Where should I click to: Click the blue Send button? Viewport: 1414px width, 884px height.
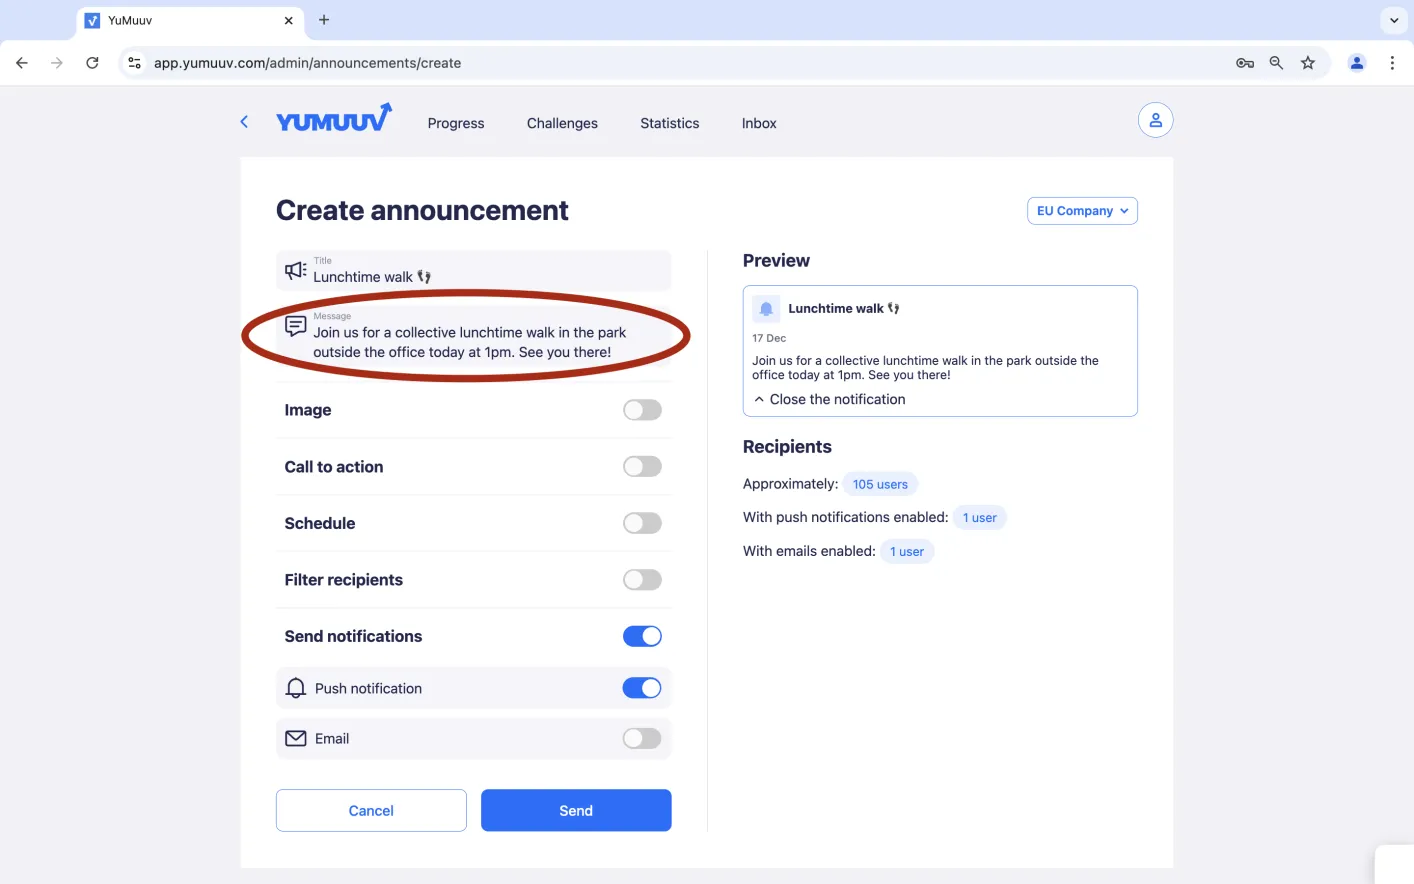tap(576, 810)
